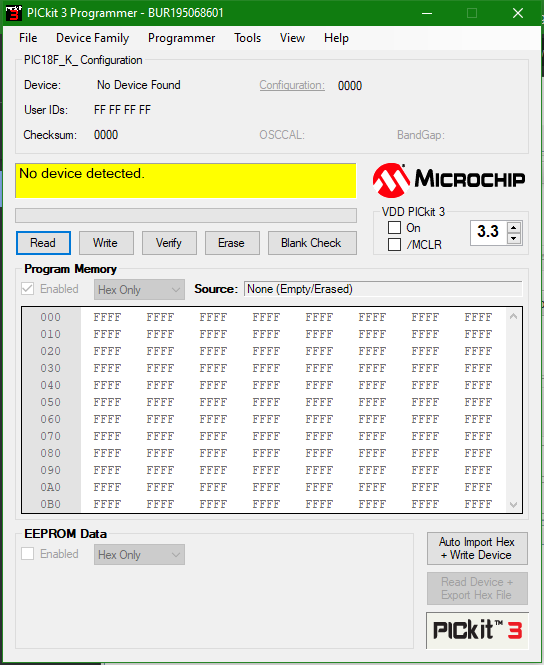The height and width of the screenshot is (665, 544).
Task: Open the Tools menu
Action: [248, 38]
